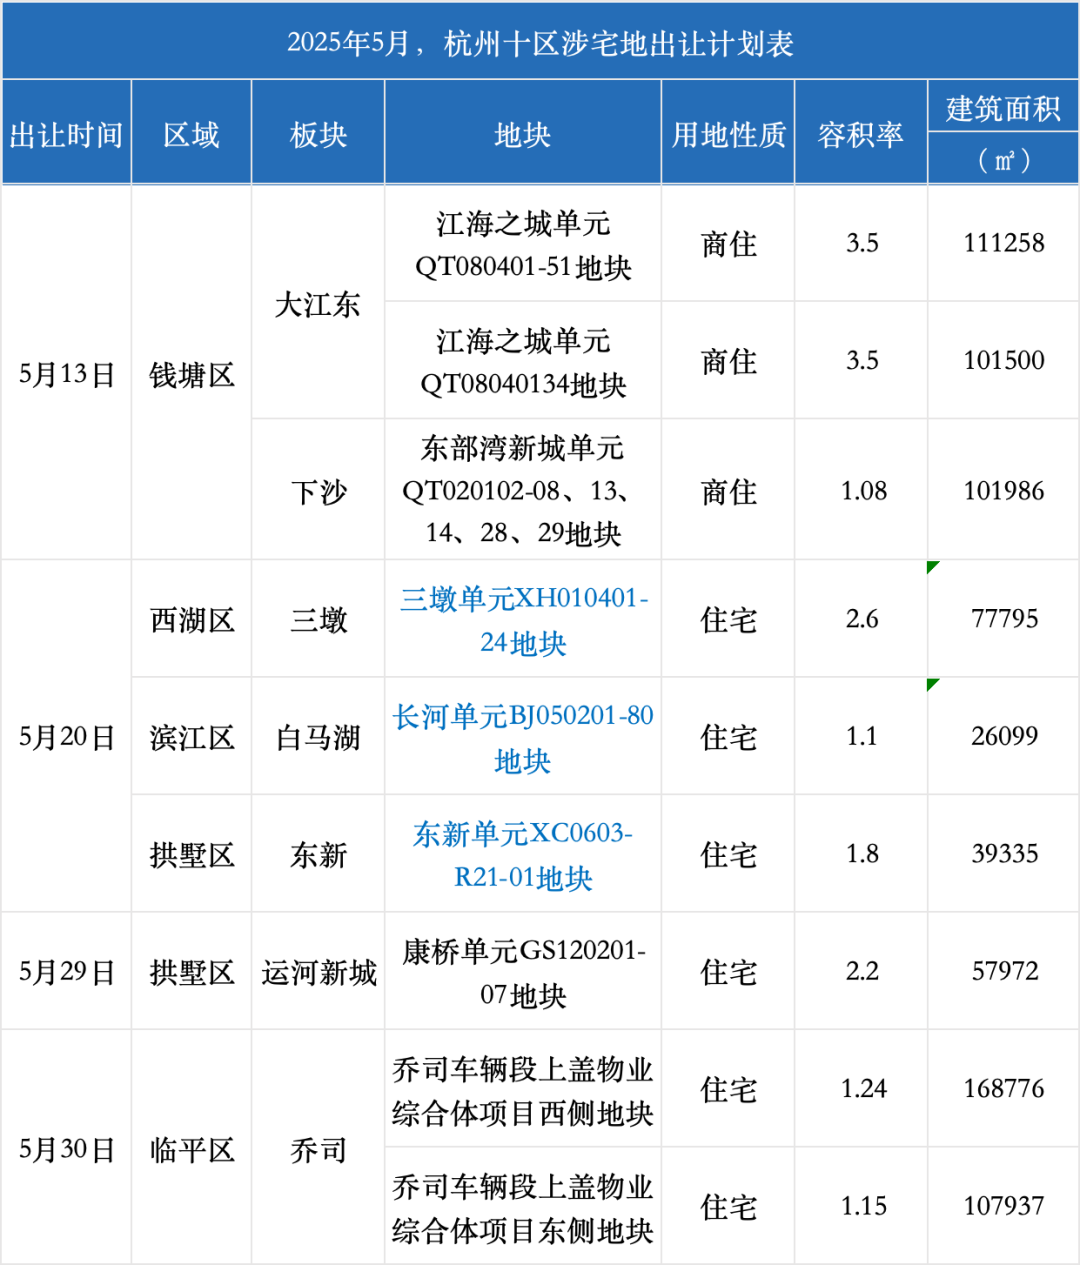1080x1265 pixels.
Task: Click the 运河新城 block cell
Action: (x=318, y=972)
